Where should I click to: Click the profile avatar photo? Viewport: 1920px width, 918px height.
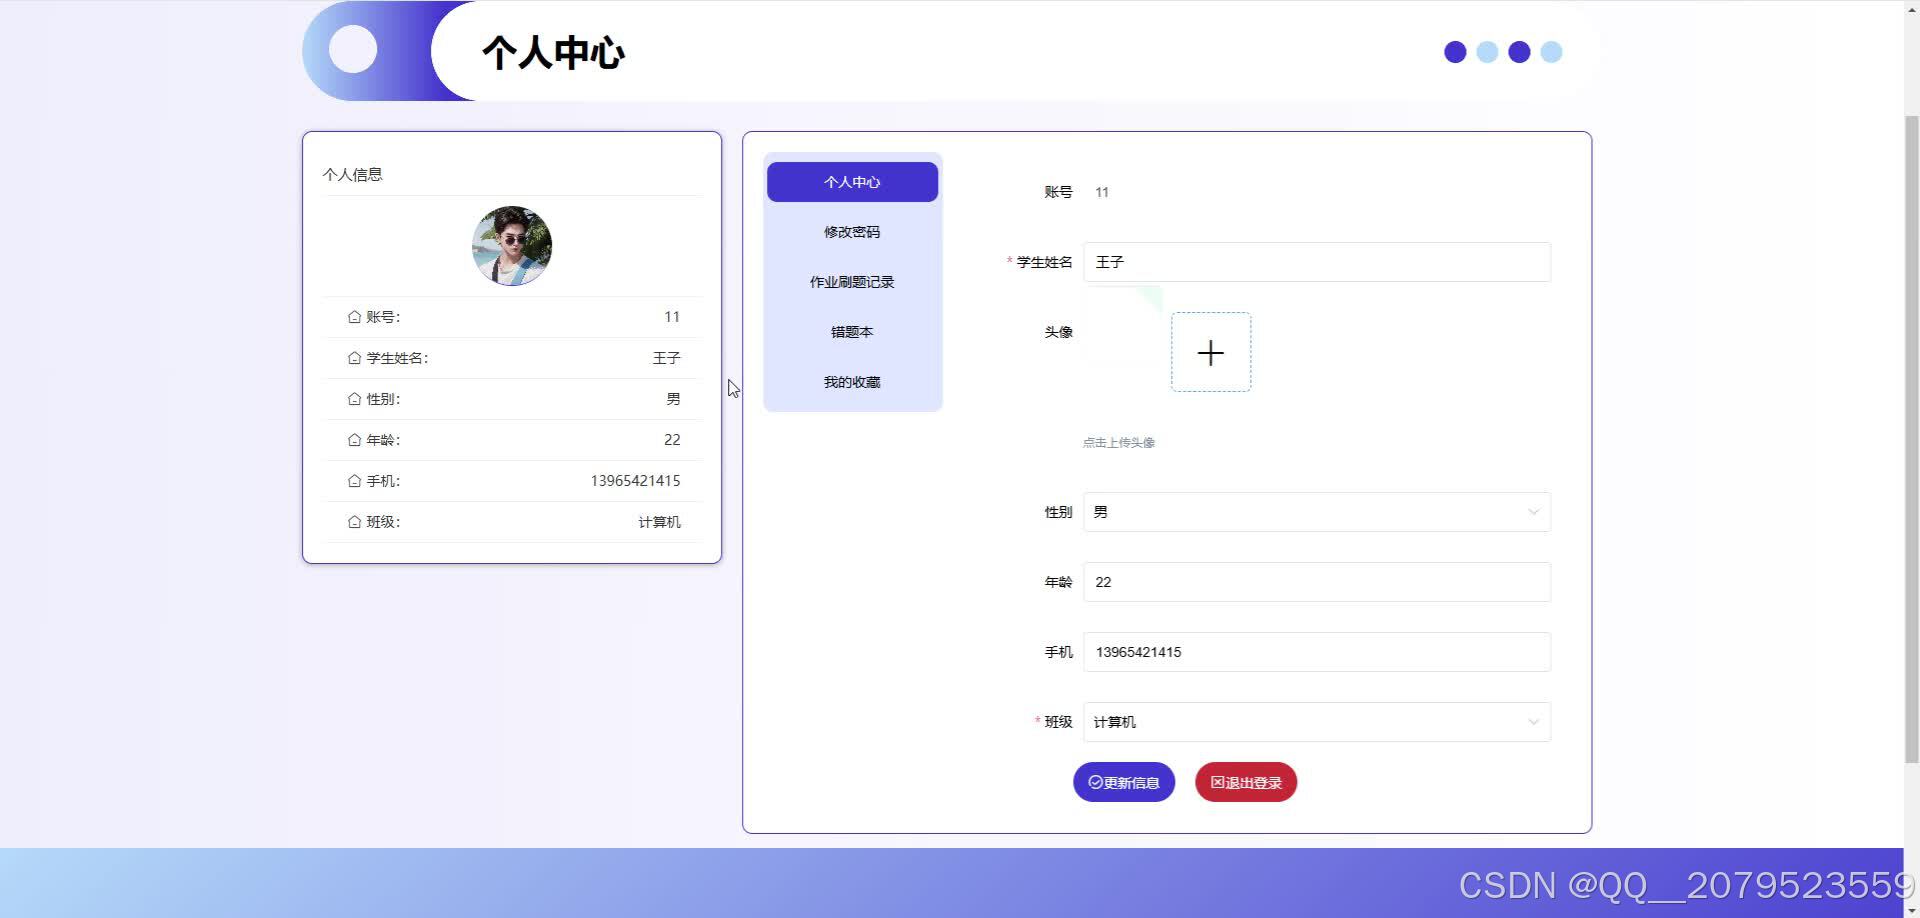tap(511, 245)
